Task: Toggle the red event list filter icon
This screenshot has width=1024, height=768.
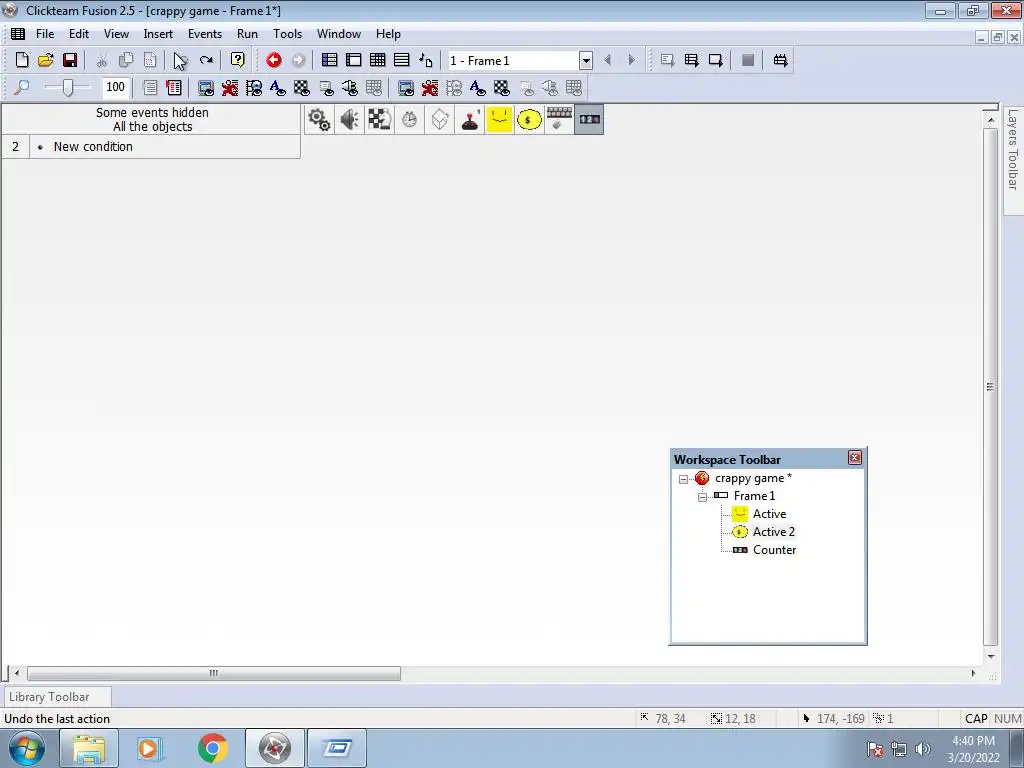Action: point(174,88)
